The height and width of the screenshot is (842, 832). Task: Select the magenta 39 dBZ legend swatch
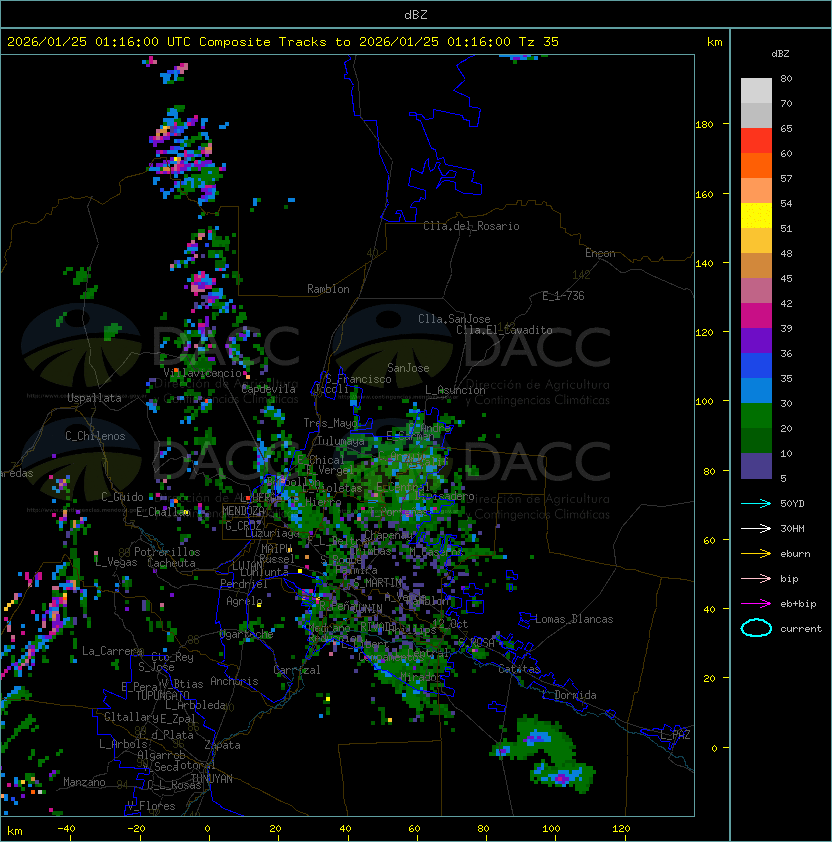(756, 316)
